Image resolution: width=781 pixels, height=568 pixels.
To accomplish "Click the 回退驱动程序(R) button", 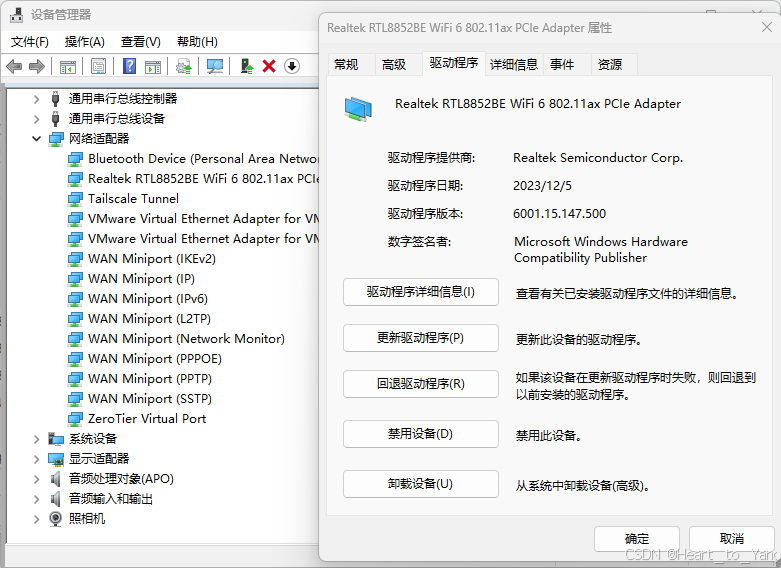I will point(421,384).
